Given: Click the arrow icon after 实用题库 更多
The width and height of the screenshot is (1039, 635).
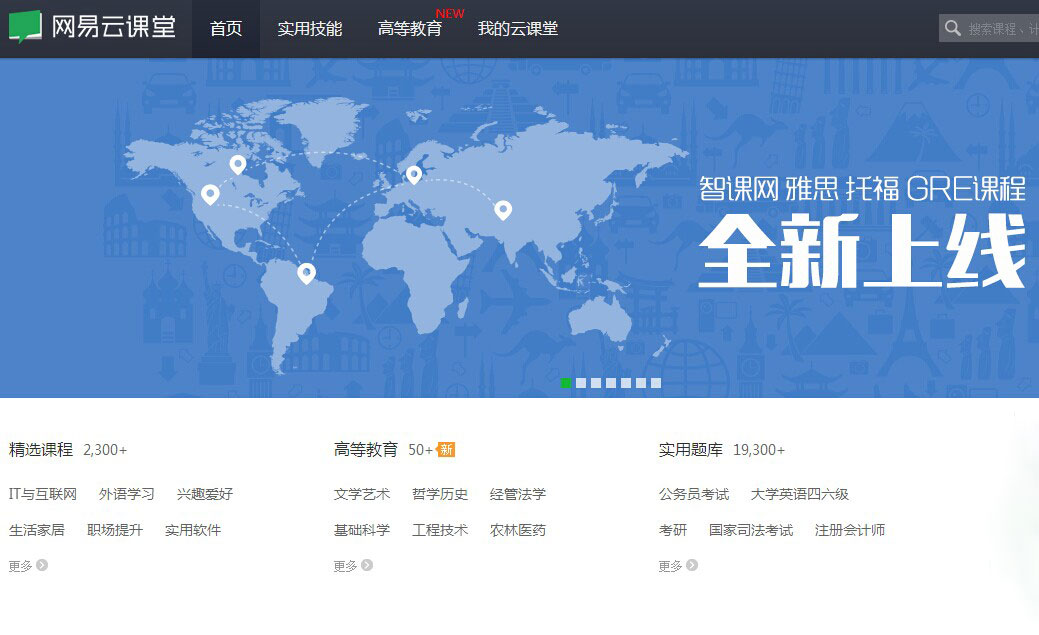Looking at the screenshot, I should pos(693,565).
